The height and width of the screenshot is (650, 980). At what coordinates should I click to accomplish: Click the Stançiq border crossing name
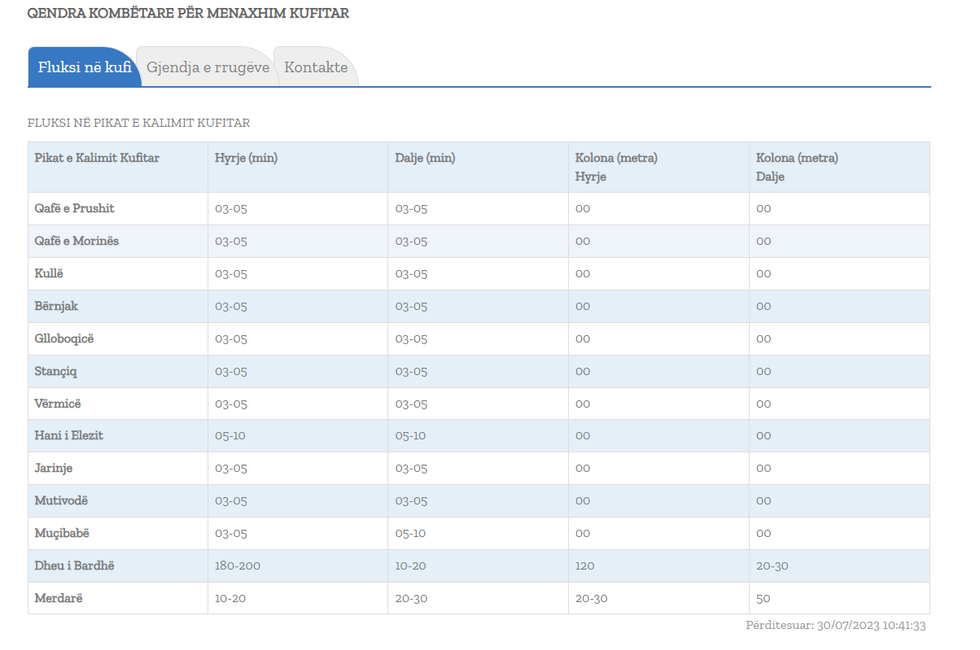pos(56,371)
